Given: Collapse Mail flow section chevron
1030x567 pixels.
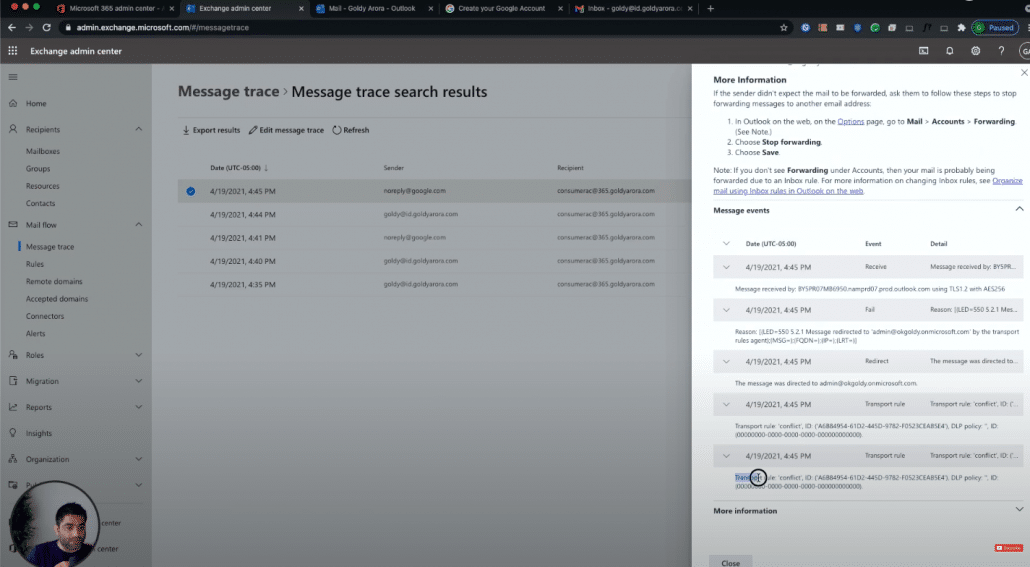Looking at the screenshot, I should click(x=139, y=225).
